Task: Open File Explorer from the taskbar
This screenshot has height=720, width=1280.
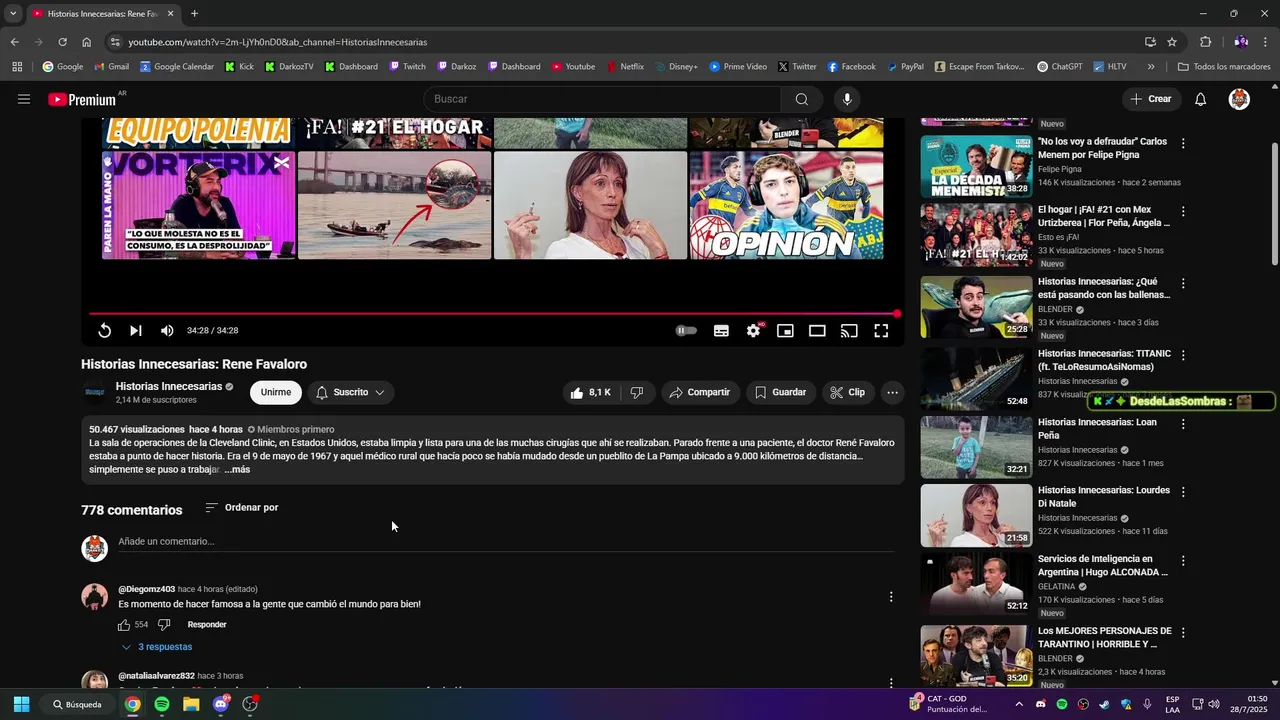Action: coord(191,704)
